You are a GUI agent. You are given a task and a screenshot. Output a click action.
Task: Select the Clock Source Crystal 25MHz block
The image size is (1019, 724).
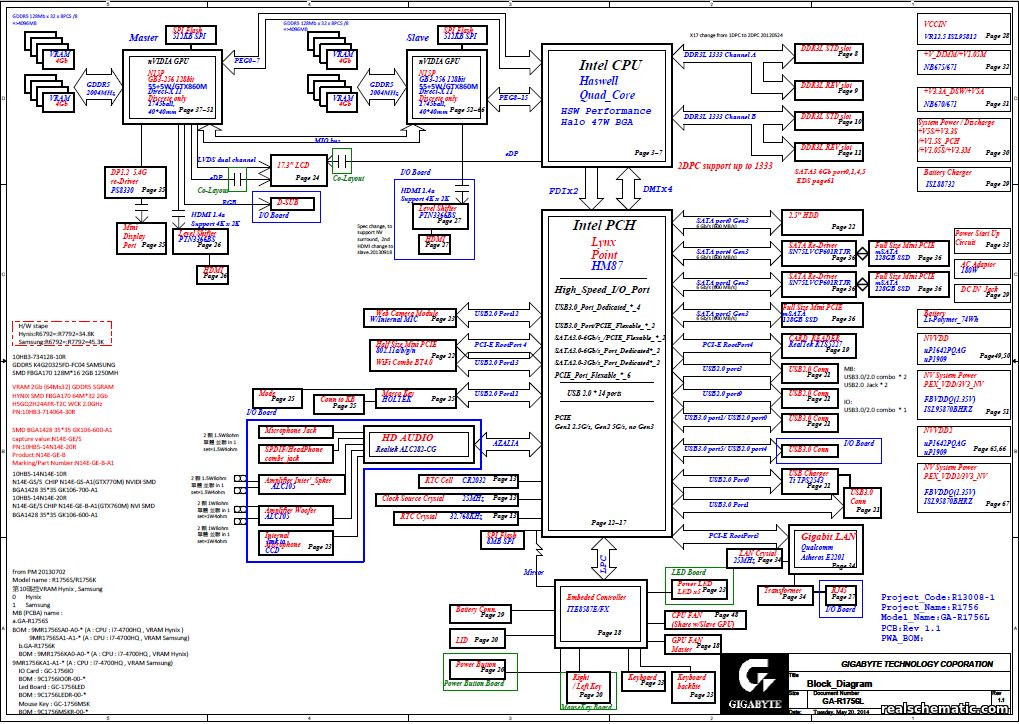tap(448, 499)
